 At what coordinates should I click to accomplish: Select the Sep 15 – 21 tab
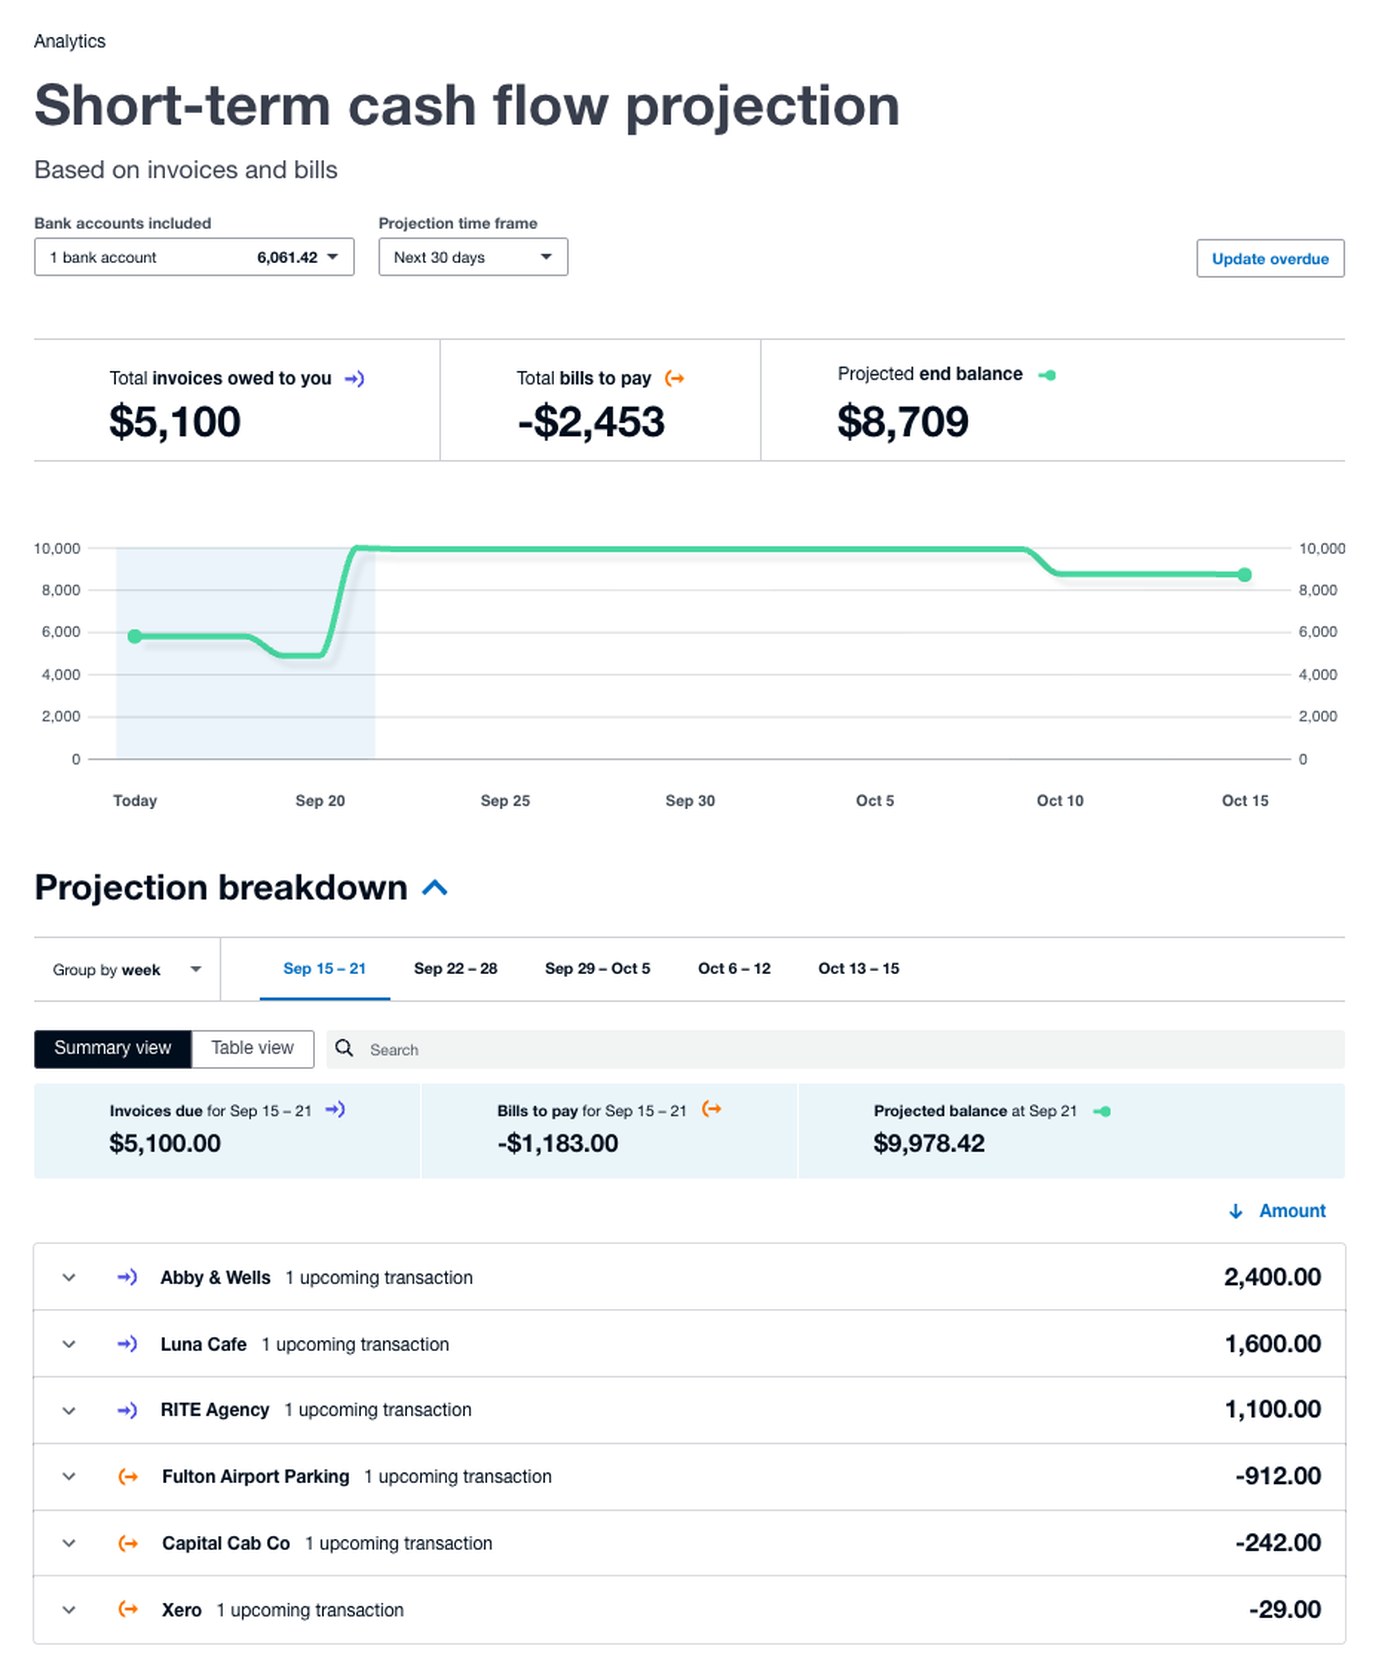tap(324, 968)
